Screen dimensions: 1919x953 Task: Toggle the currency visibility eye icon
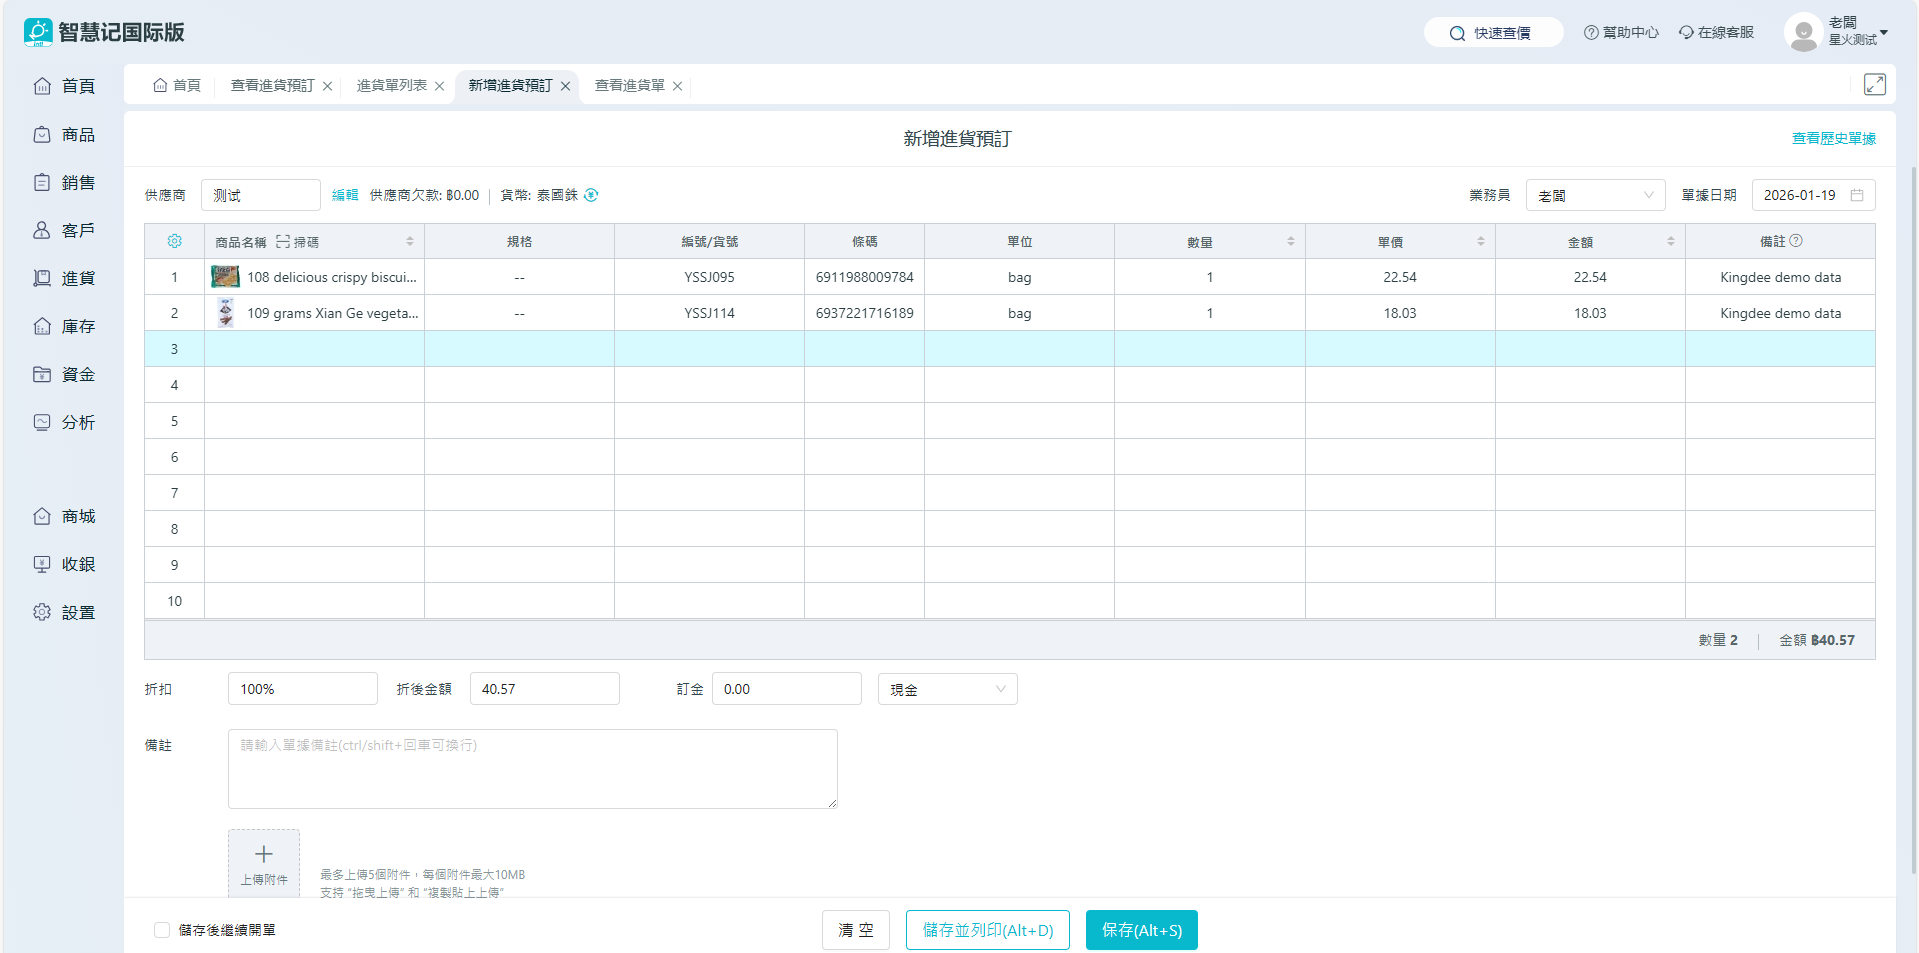pyautogui.click(x=591, y=195)
